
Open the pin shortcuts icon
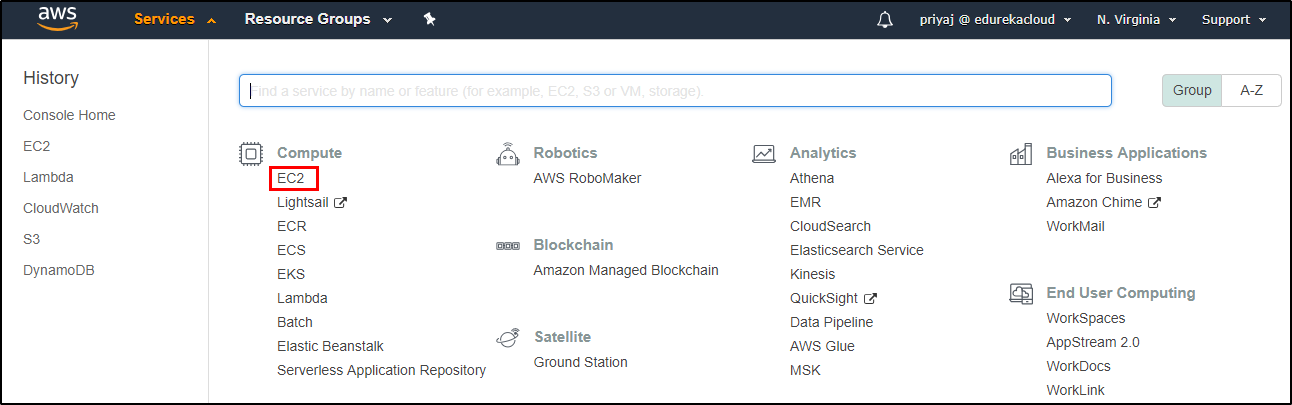pos(430,19)
